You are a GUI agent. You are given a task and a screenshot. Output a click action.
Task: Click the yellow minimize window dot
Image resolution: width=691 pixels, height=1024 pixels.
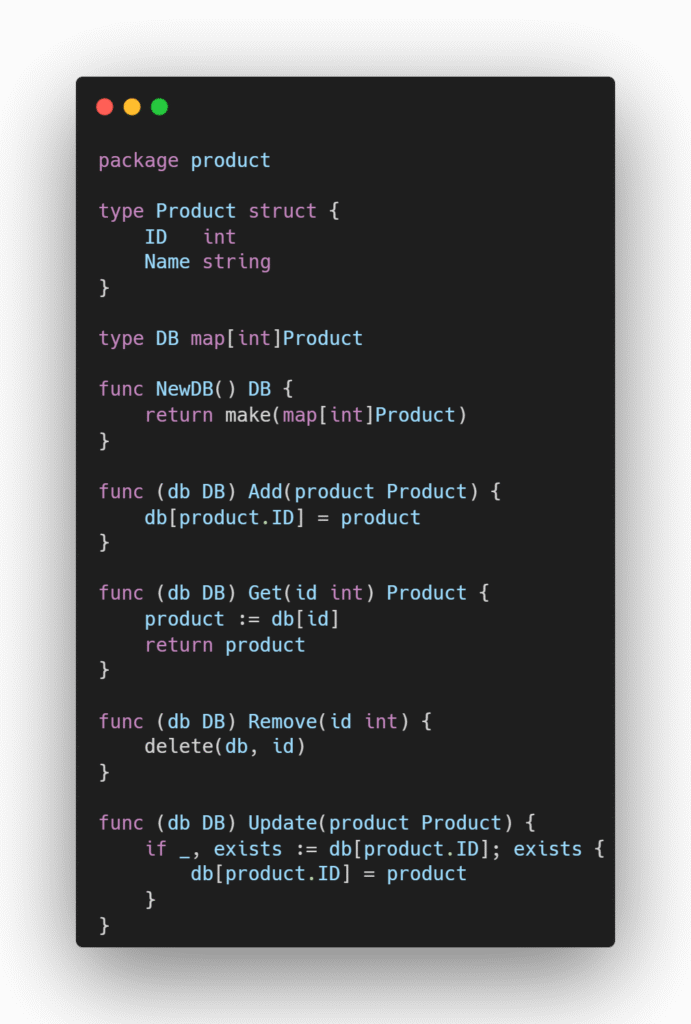[132, 107]
